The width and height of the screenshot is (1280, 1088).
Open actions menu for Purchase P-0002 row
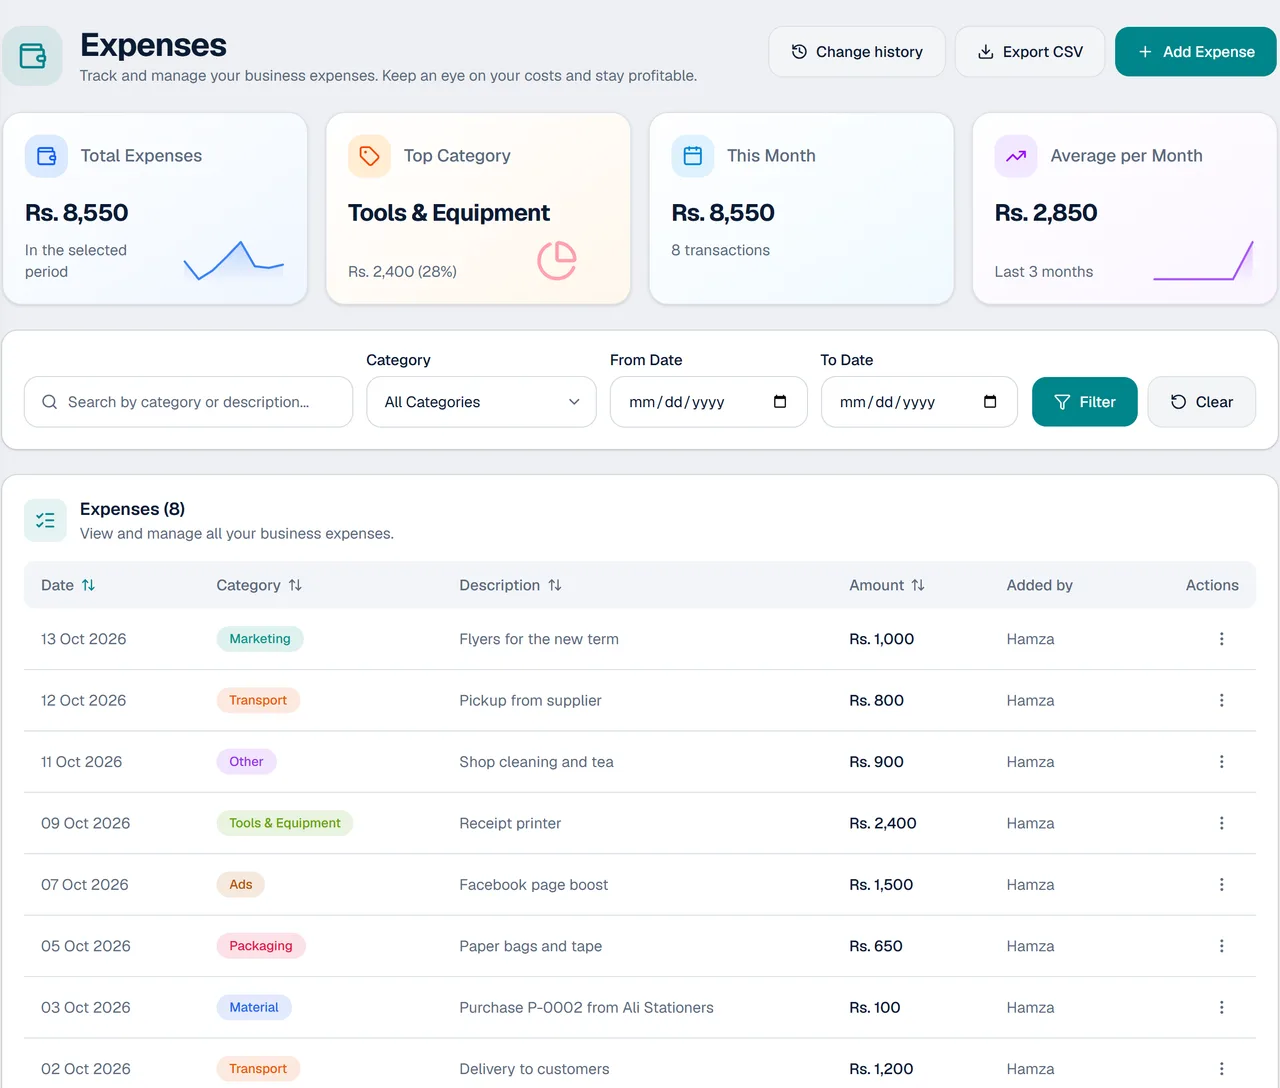(1221, 1007)
